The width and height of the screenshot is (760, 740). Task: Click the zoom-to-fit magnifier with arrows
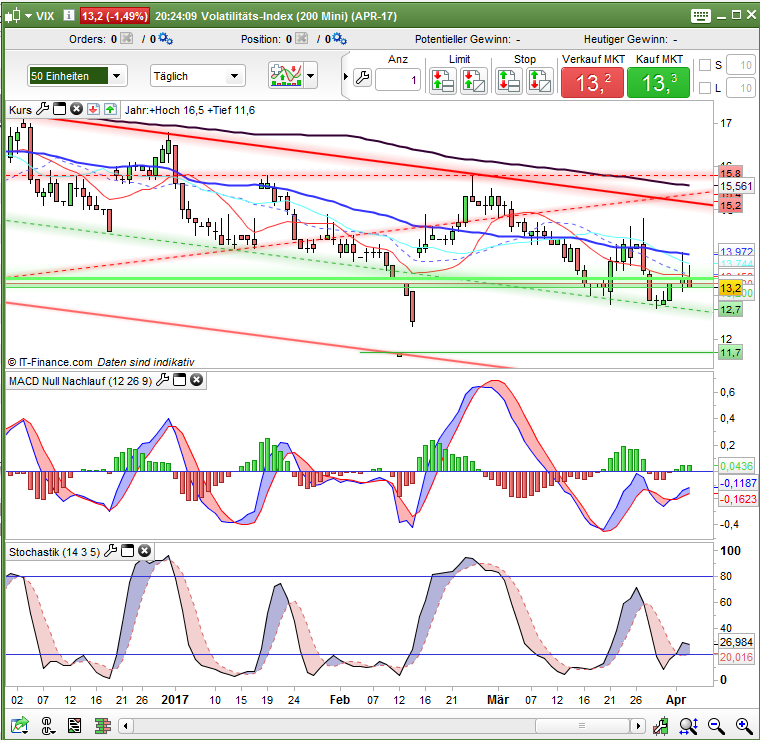tap(688, 726)
